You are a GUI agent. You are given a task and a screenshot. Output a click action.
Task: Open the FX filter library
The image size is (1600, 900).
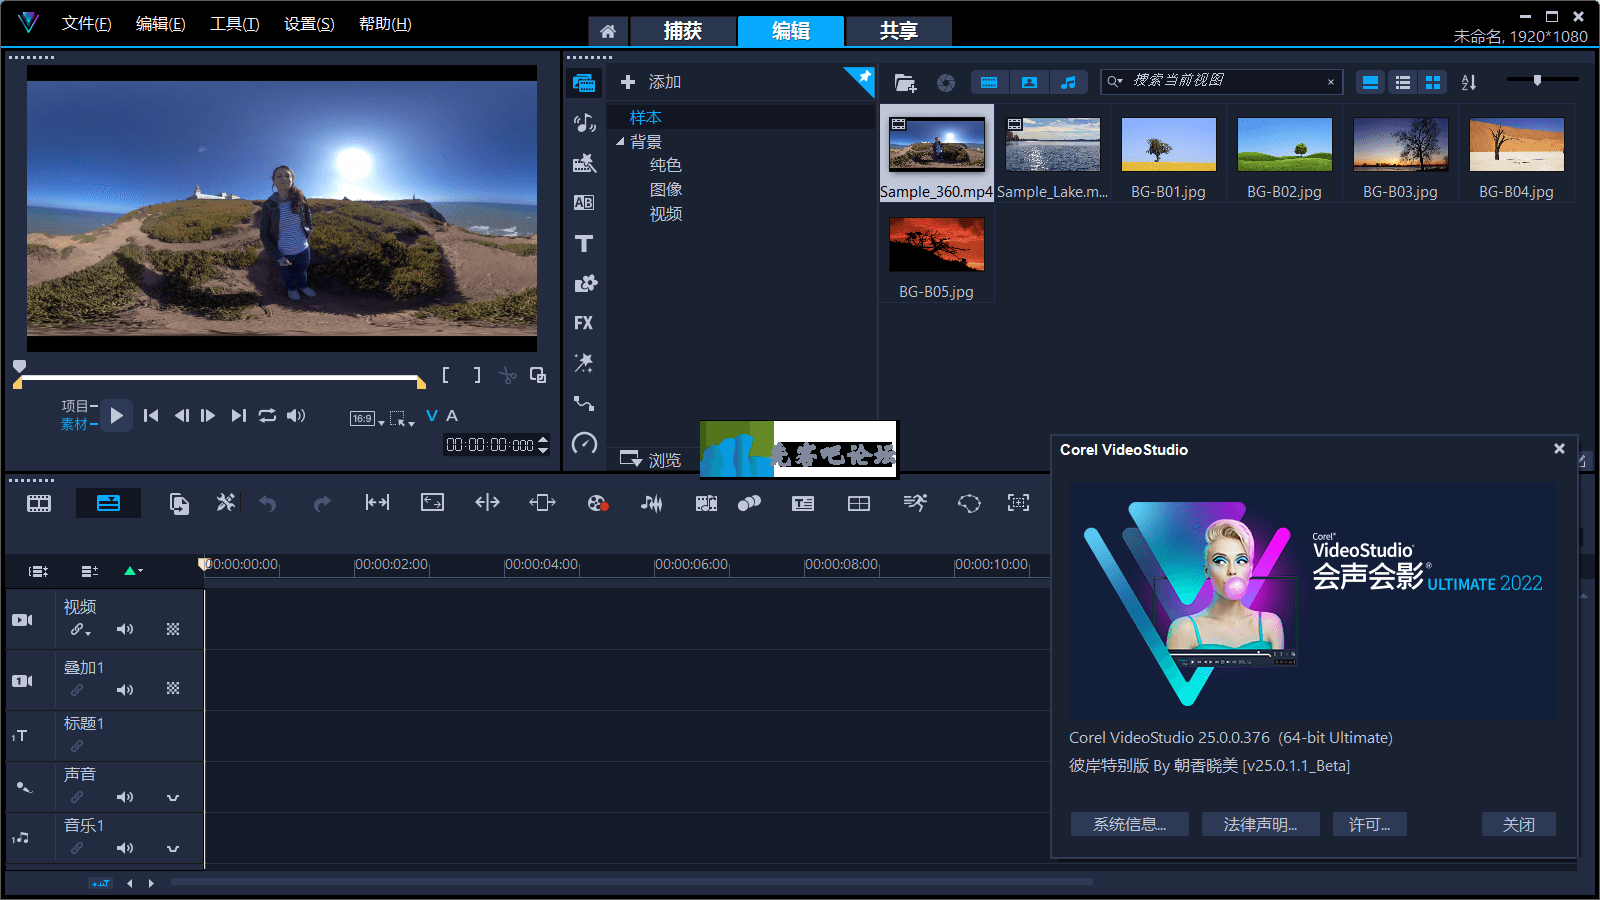(584, 323)
